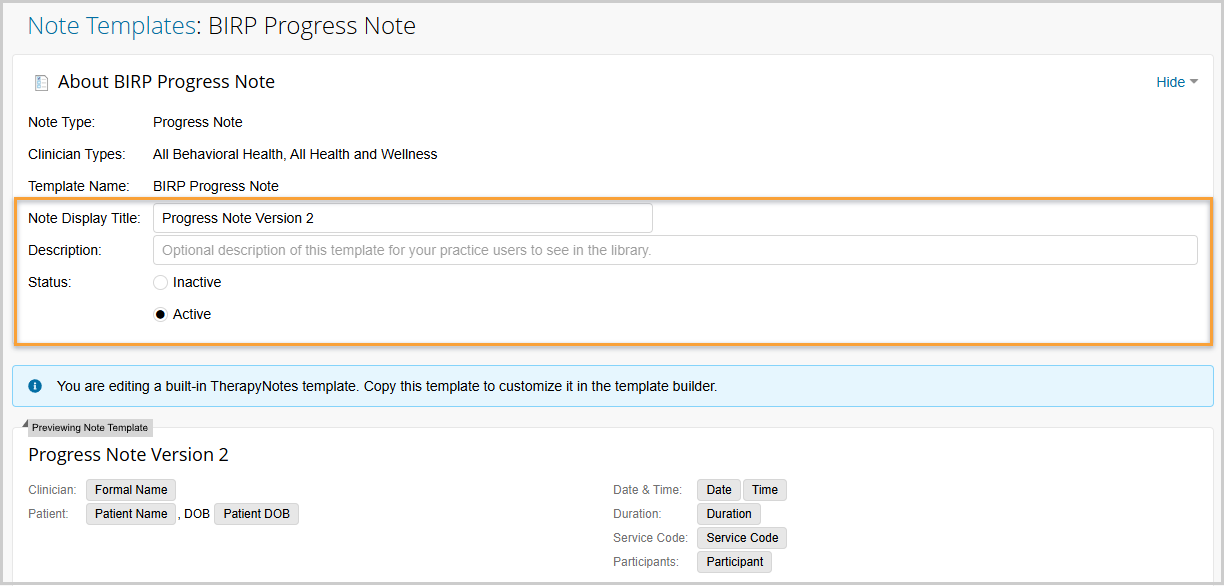Edit the Note Display Title field
The height and width of the screenshot is (586, 1224).
(x=402, y=218)
